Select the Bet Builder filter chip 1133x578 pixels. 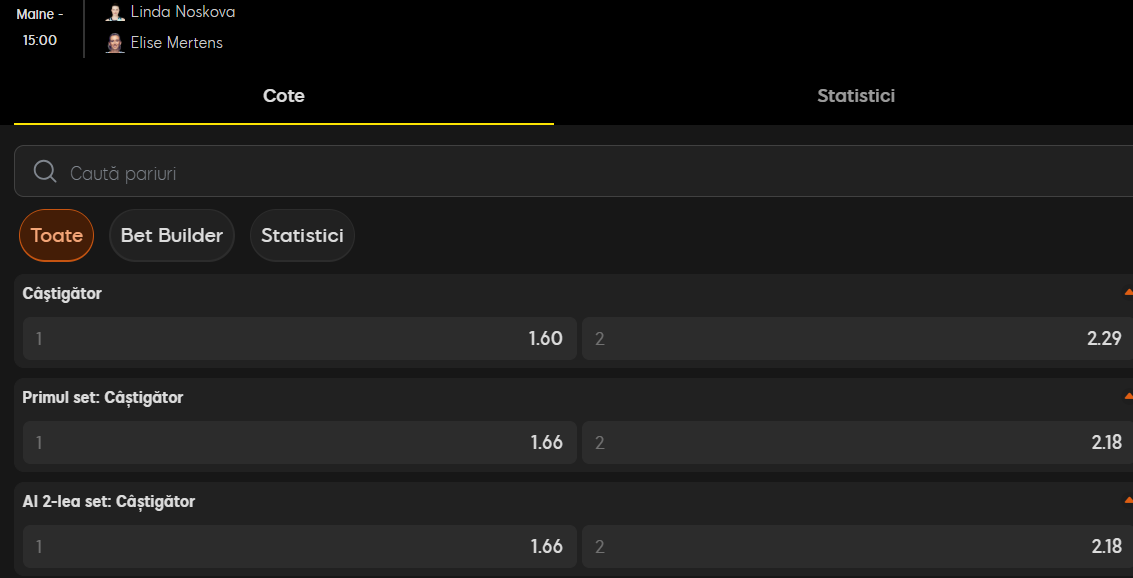tap(172, 236)
